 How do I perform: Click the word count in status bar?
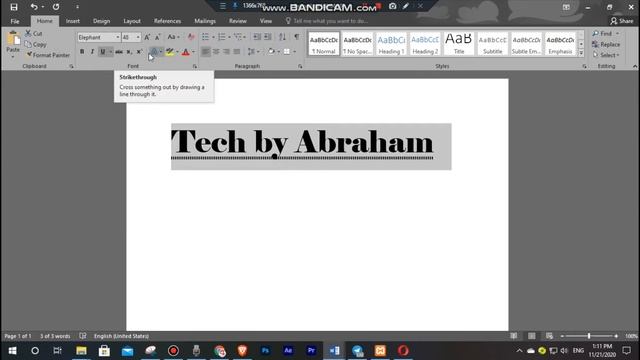pyautogui.click(x=55, y=336)
